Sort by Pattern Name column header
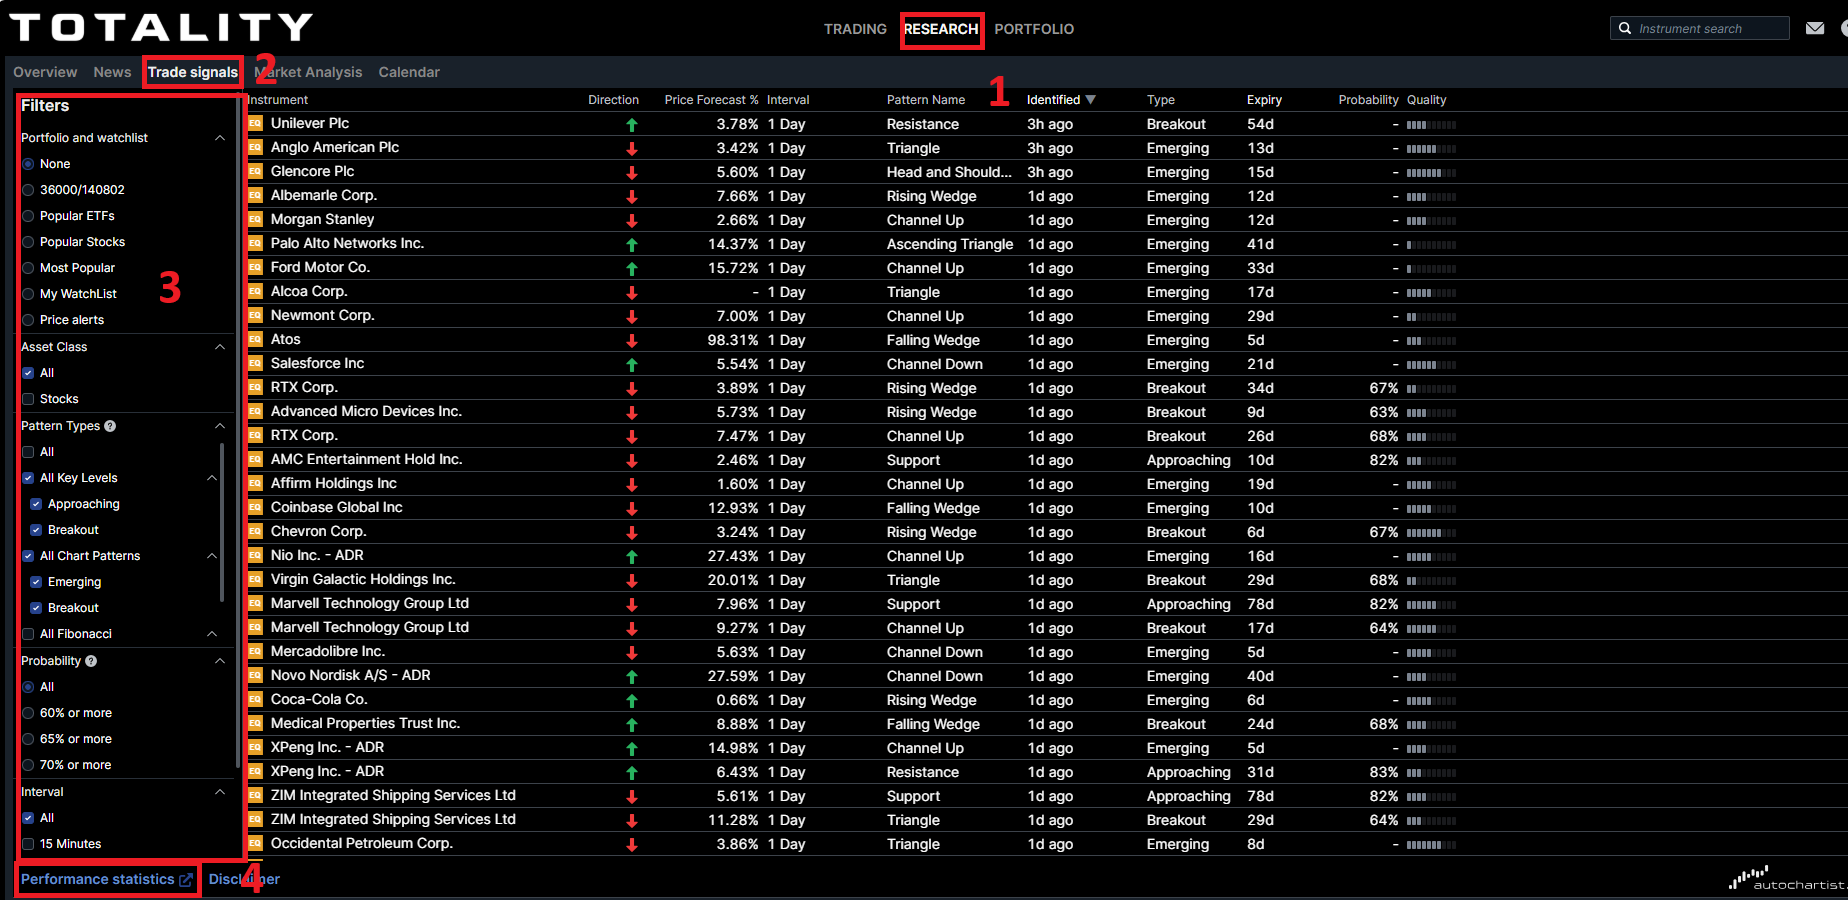This screenshot has width=1848, height=900. (x=926, y=100)
